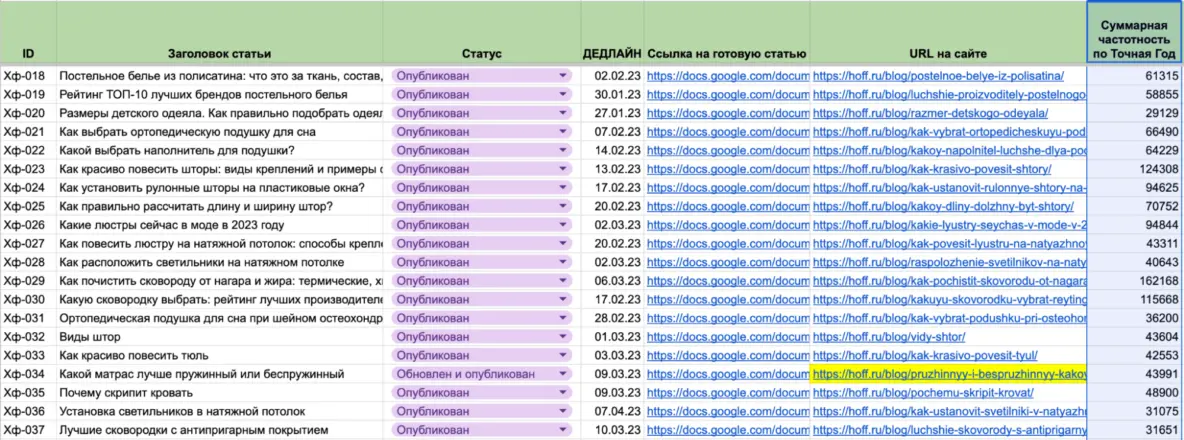Select the 'URL на сайте' column header
1184x440 pixels.
(948, 52)
